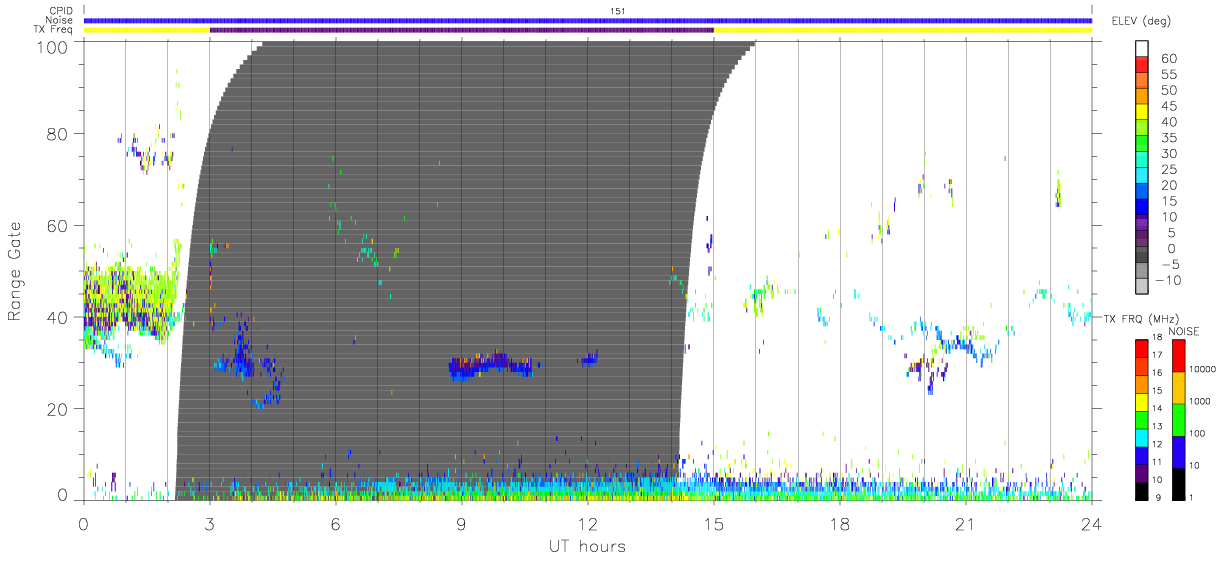Viewport: 1228px width, 567px height.
Task: Select the green swatch in NOISE colorbar
Action: pyautogui.click(x=1178, y=420)
